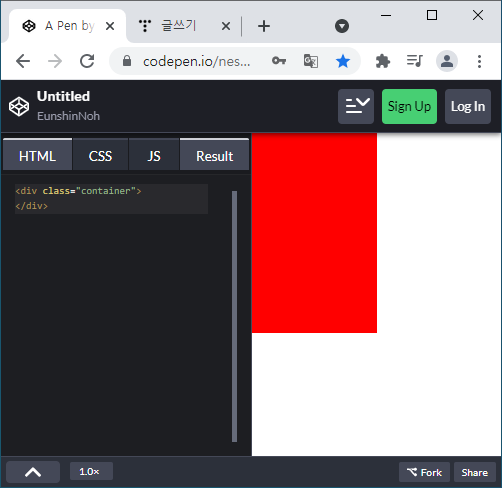Close the 글쓰기 tab
The width and height of the screenshot is (502, 488).
[226, 26]
